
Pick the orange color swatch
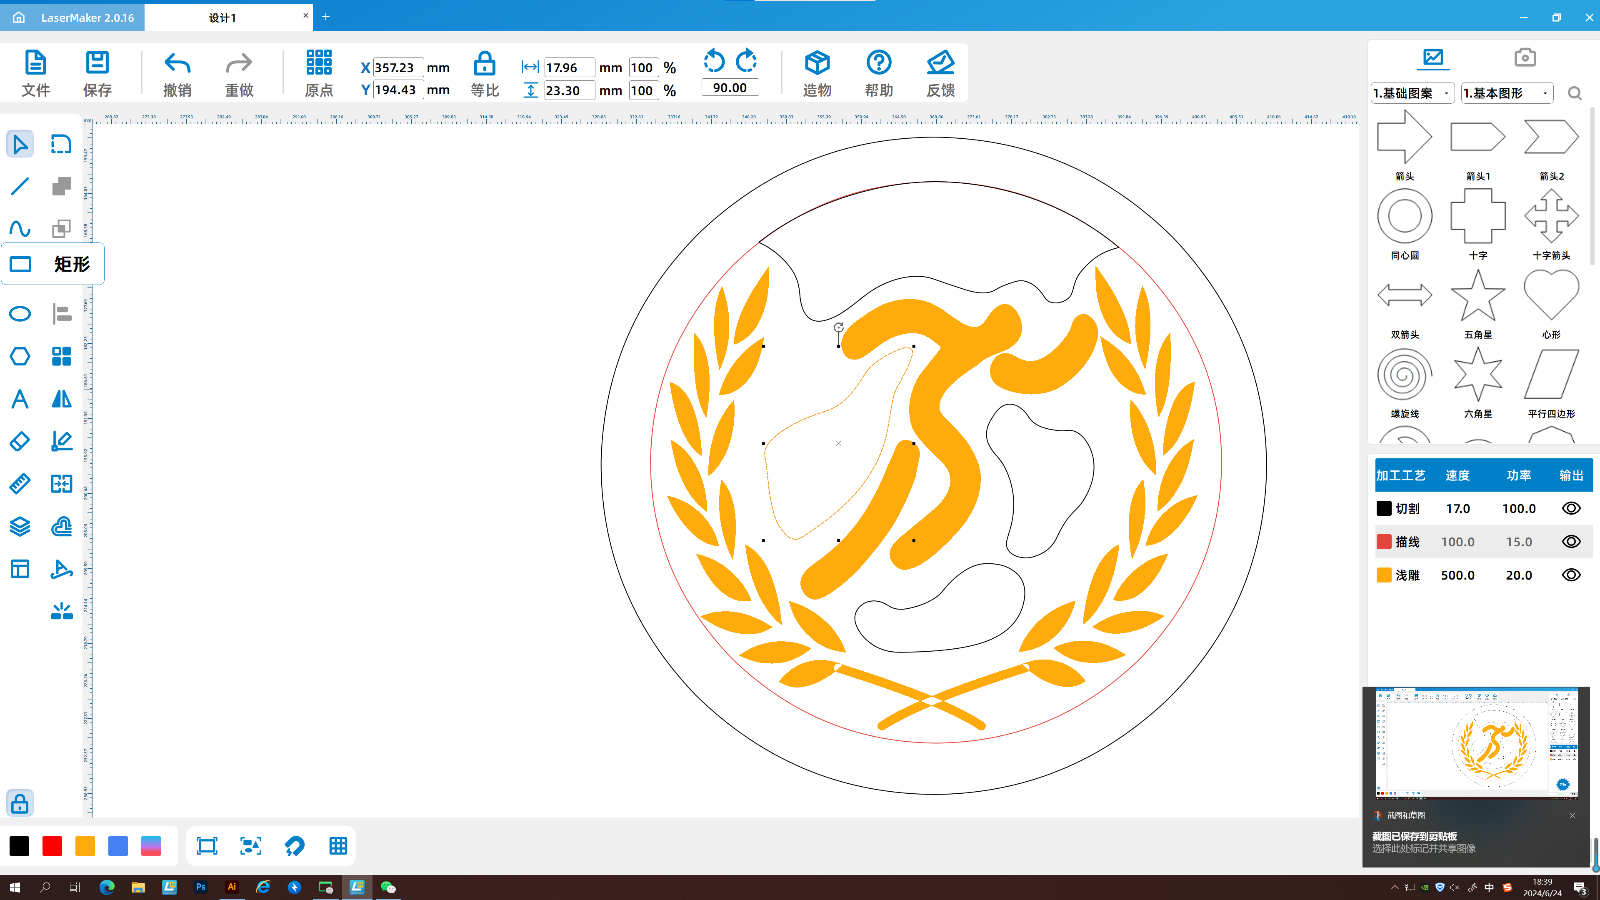(85, 846)
